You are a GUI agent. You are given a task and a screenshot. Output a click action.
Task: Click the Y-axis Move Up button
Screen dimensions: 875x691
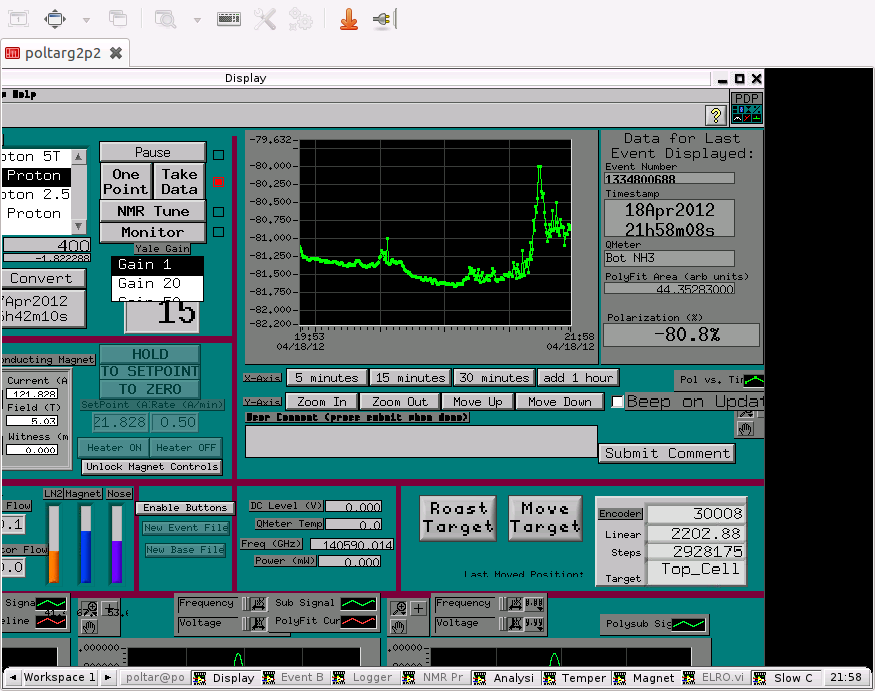pos(477,402)
